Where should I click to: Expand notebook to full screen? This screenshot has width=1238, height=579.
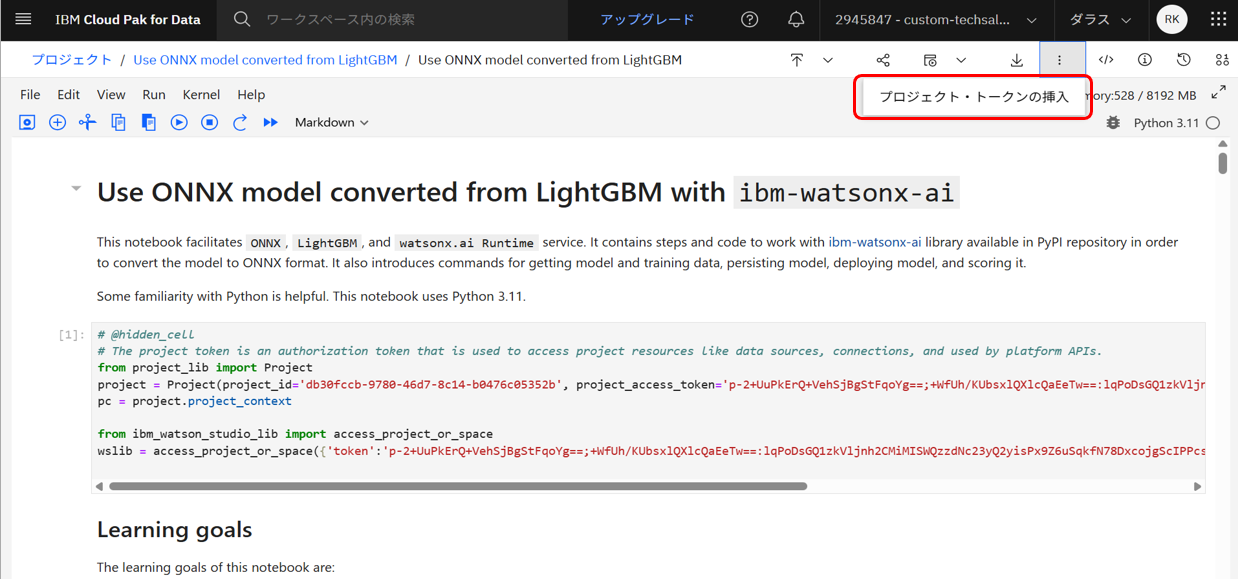coord(1218,93)
